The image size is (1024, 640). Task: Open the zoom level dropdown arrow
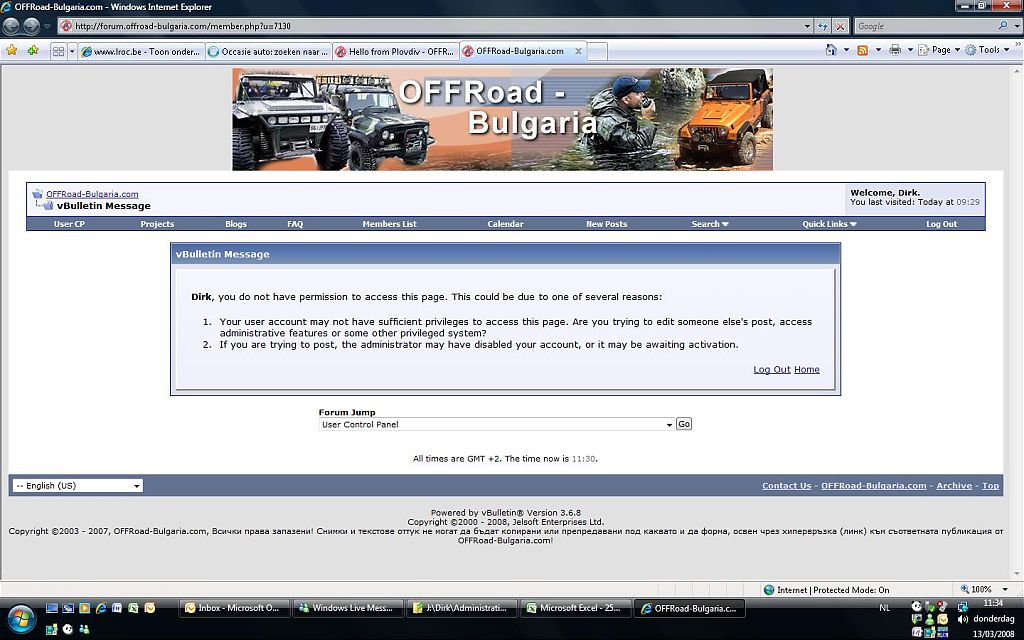(x=1005, y=590)
